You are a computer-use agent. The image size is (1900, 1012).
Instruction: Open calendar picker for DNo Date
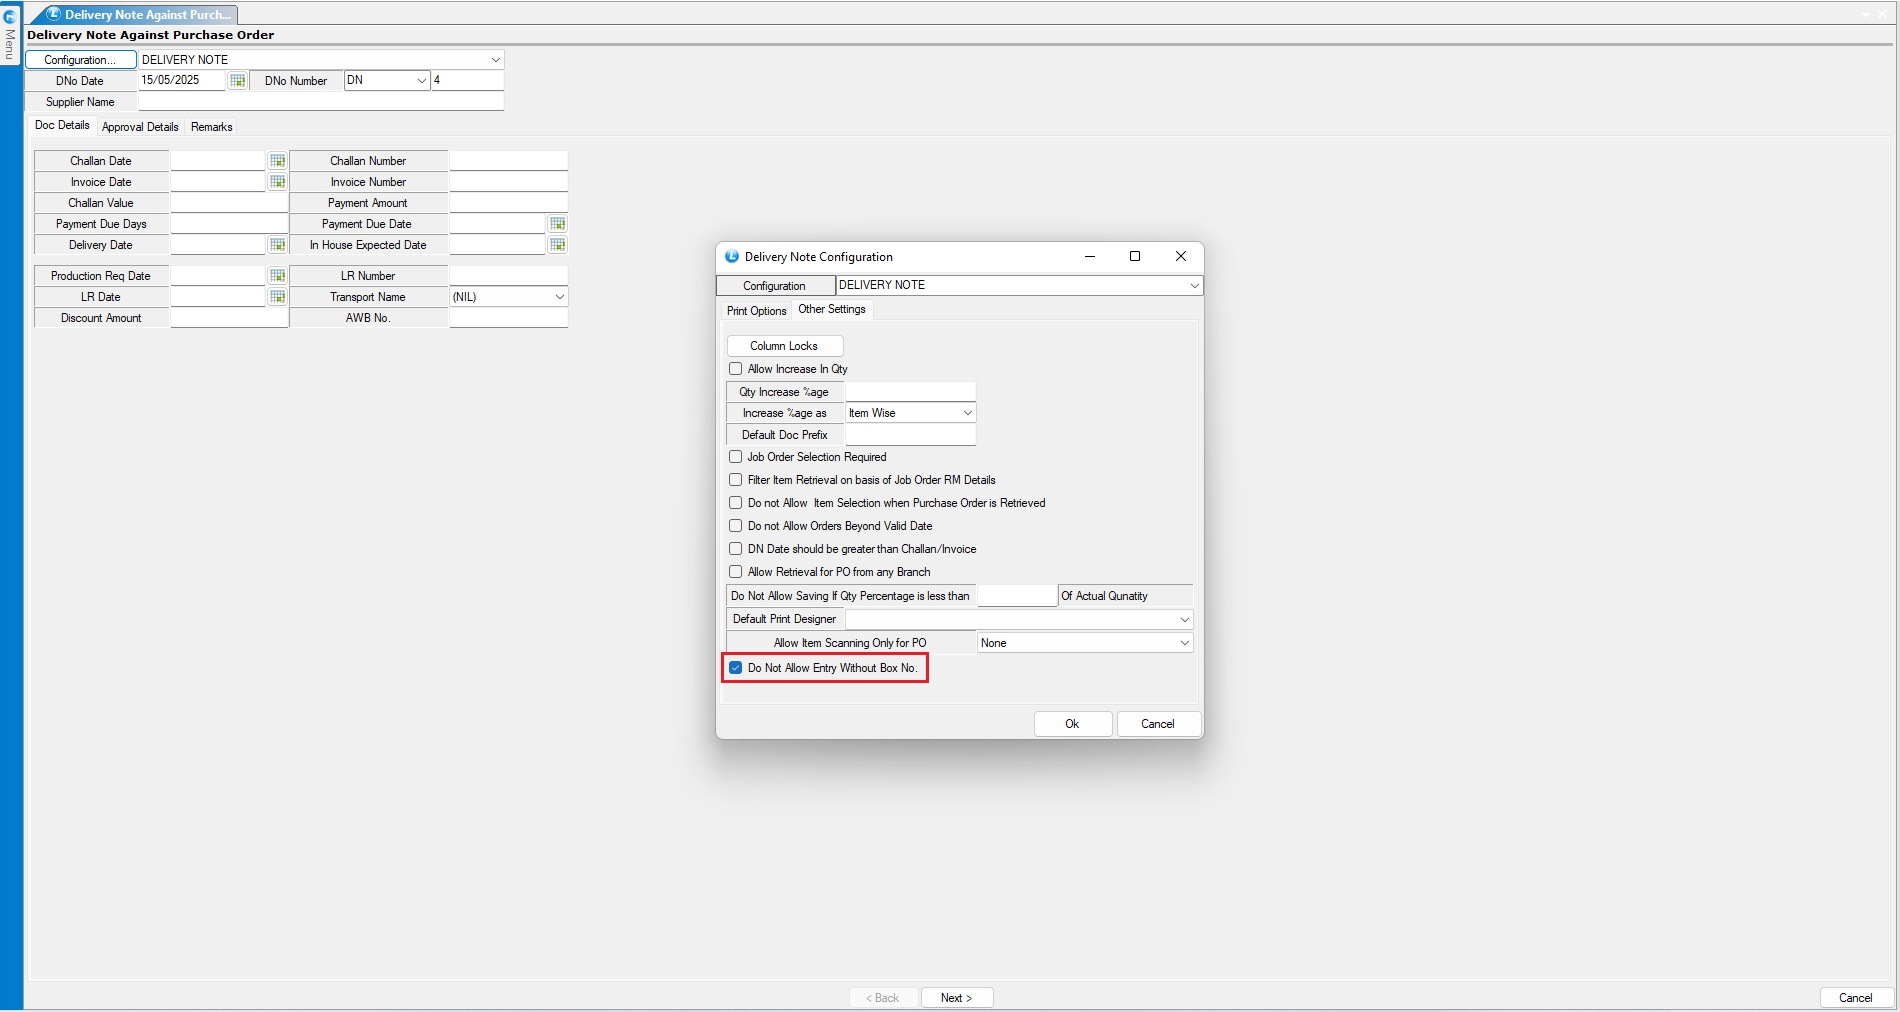click(x=237, y=81)
